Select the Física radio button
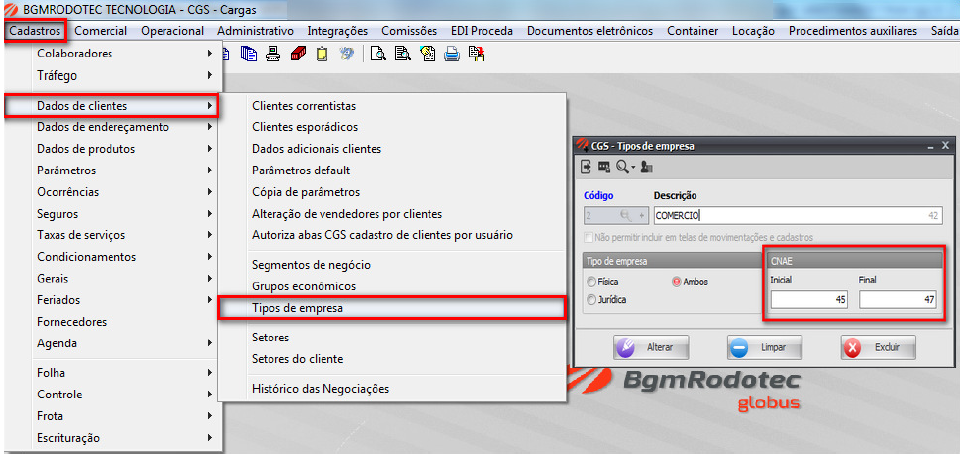 pyautogui.click(x=591, y=282)
